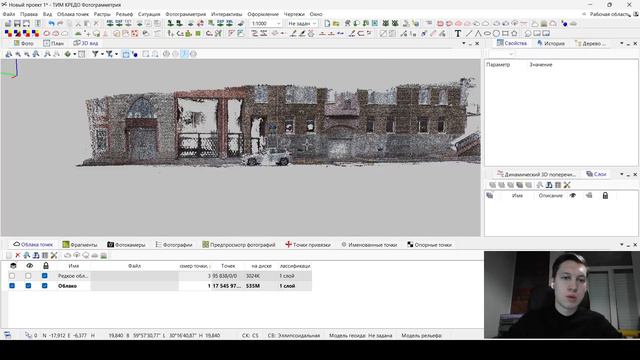Uncheck the lock checkbox in Облако row

pos(44,286)
